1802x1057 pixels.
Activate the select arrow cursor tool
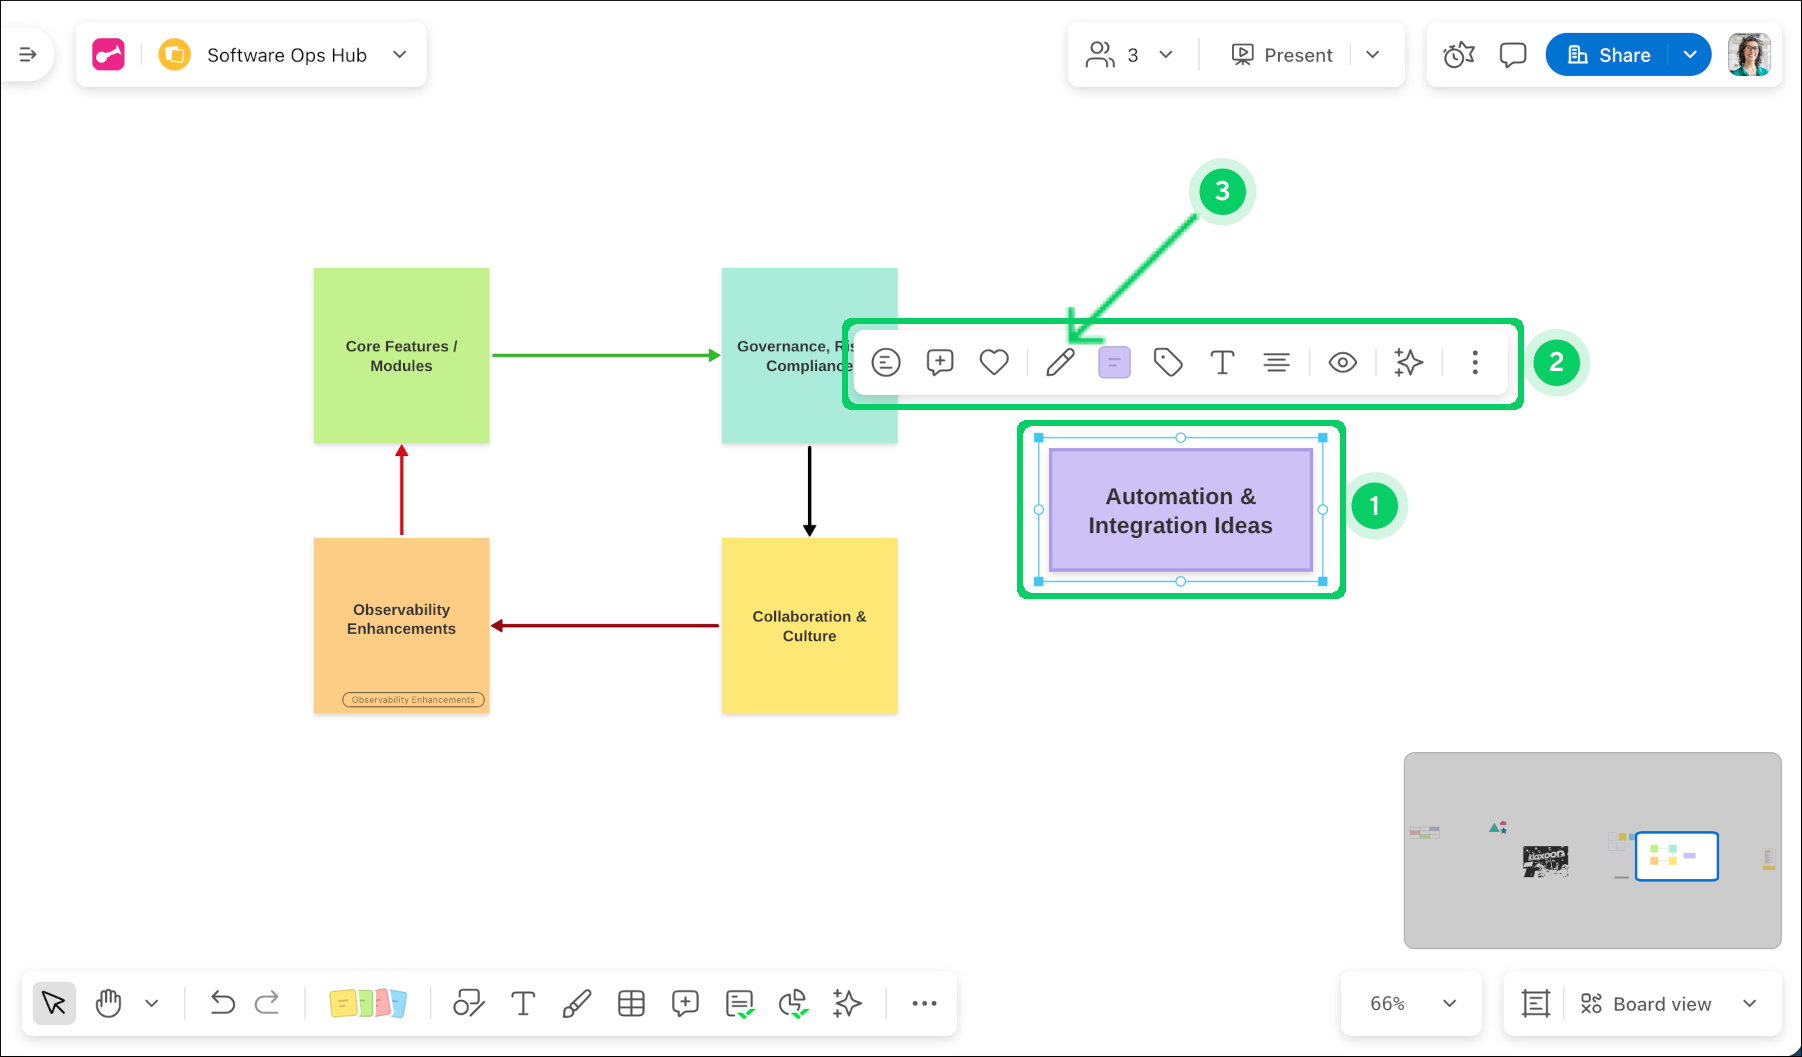[x=54, y=1003]
